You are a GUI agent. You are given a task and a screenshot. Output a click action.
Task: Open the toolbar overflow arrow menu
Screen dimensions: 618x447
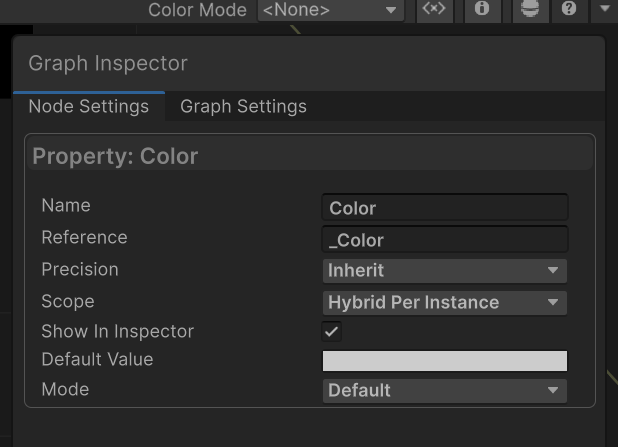(605, 10)
